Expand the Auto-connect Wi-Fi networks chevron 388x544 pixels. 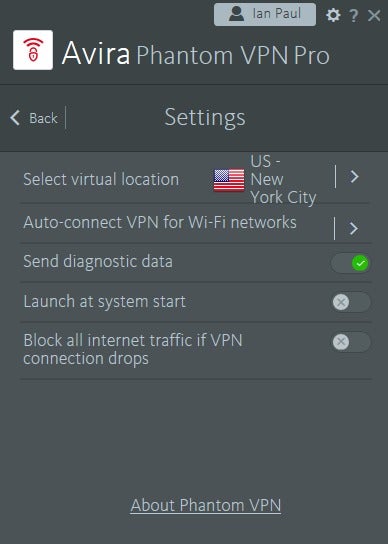click(354, 228)
